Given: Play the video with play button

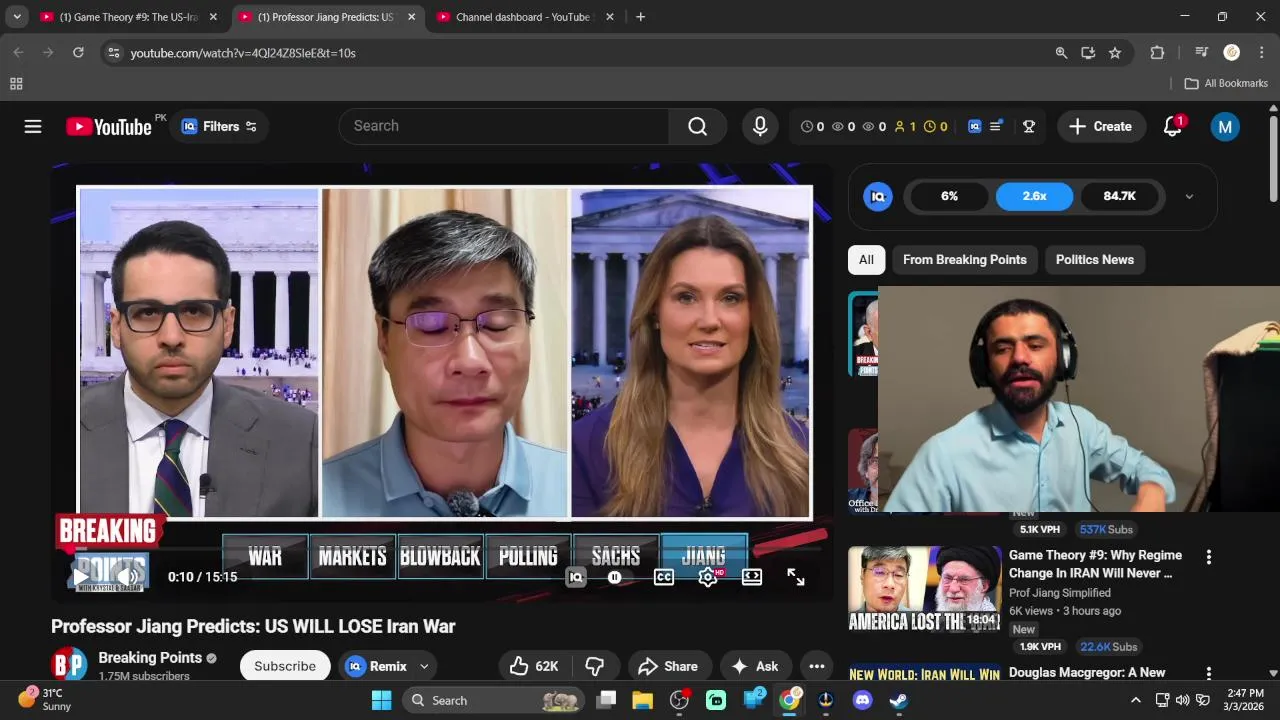Looking at the screenshot, I should coord(80,577).
